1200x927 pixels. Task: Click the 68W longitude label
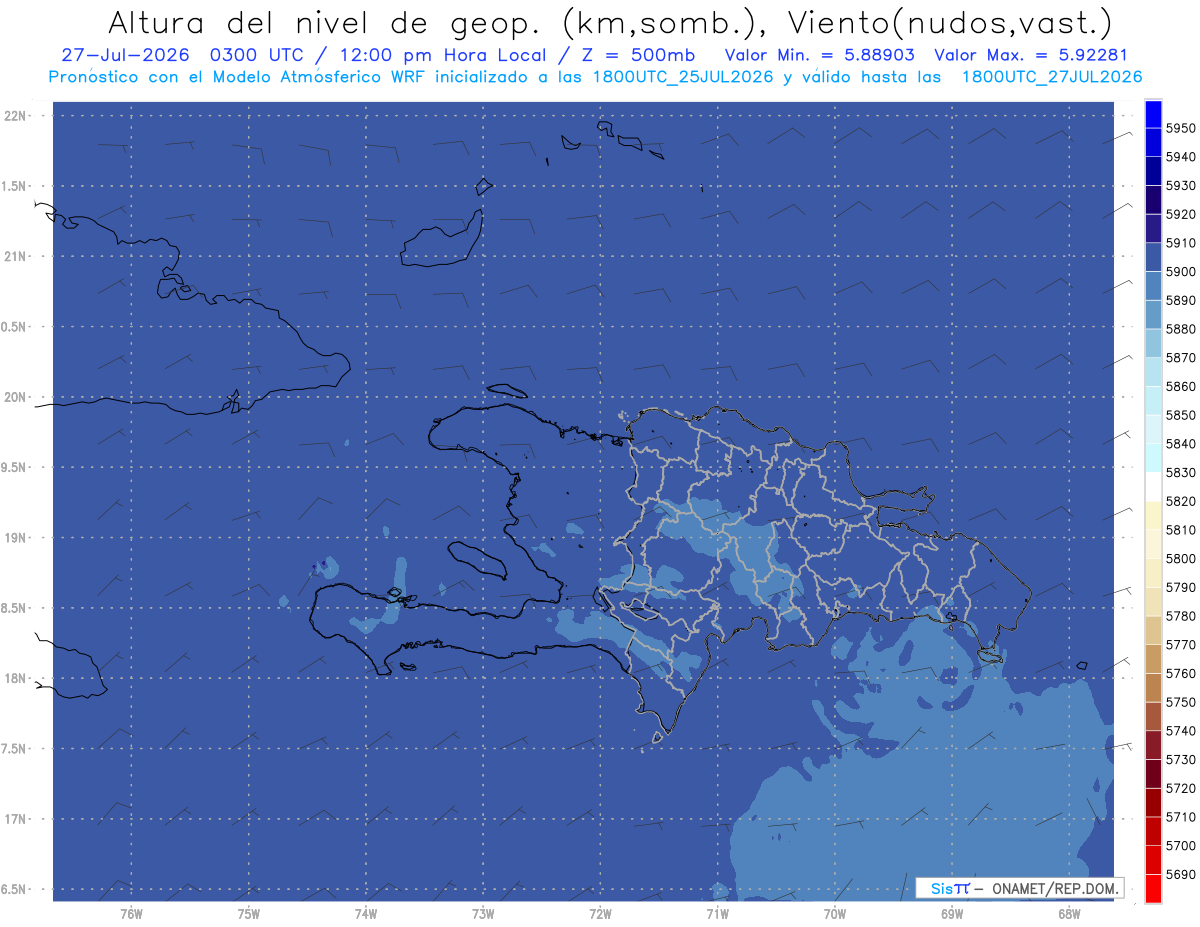click(1069, 914)
